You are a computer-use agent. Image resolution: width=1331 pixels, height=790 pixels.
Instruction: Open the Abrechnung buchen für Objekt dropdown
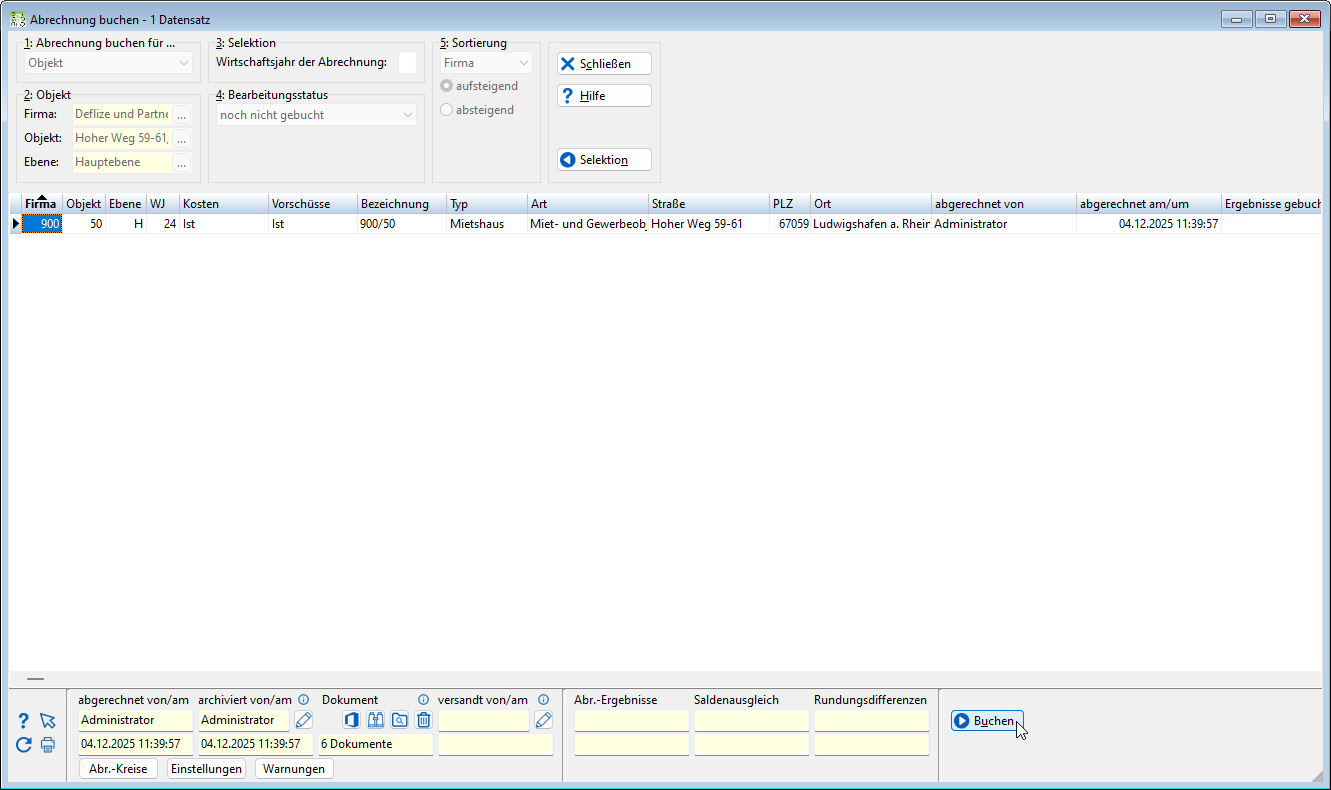tap(108, 63)
